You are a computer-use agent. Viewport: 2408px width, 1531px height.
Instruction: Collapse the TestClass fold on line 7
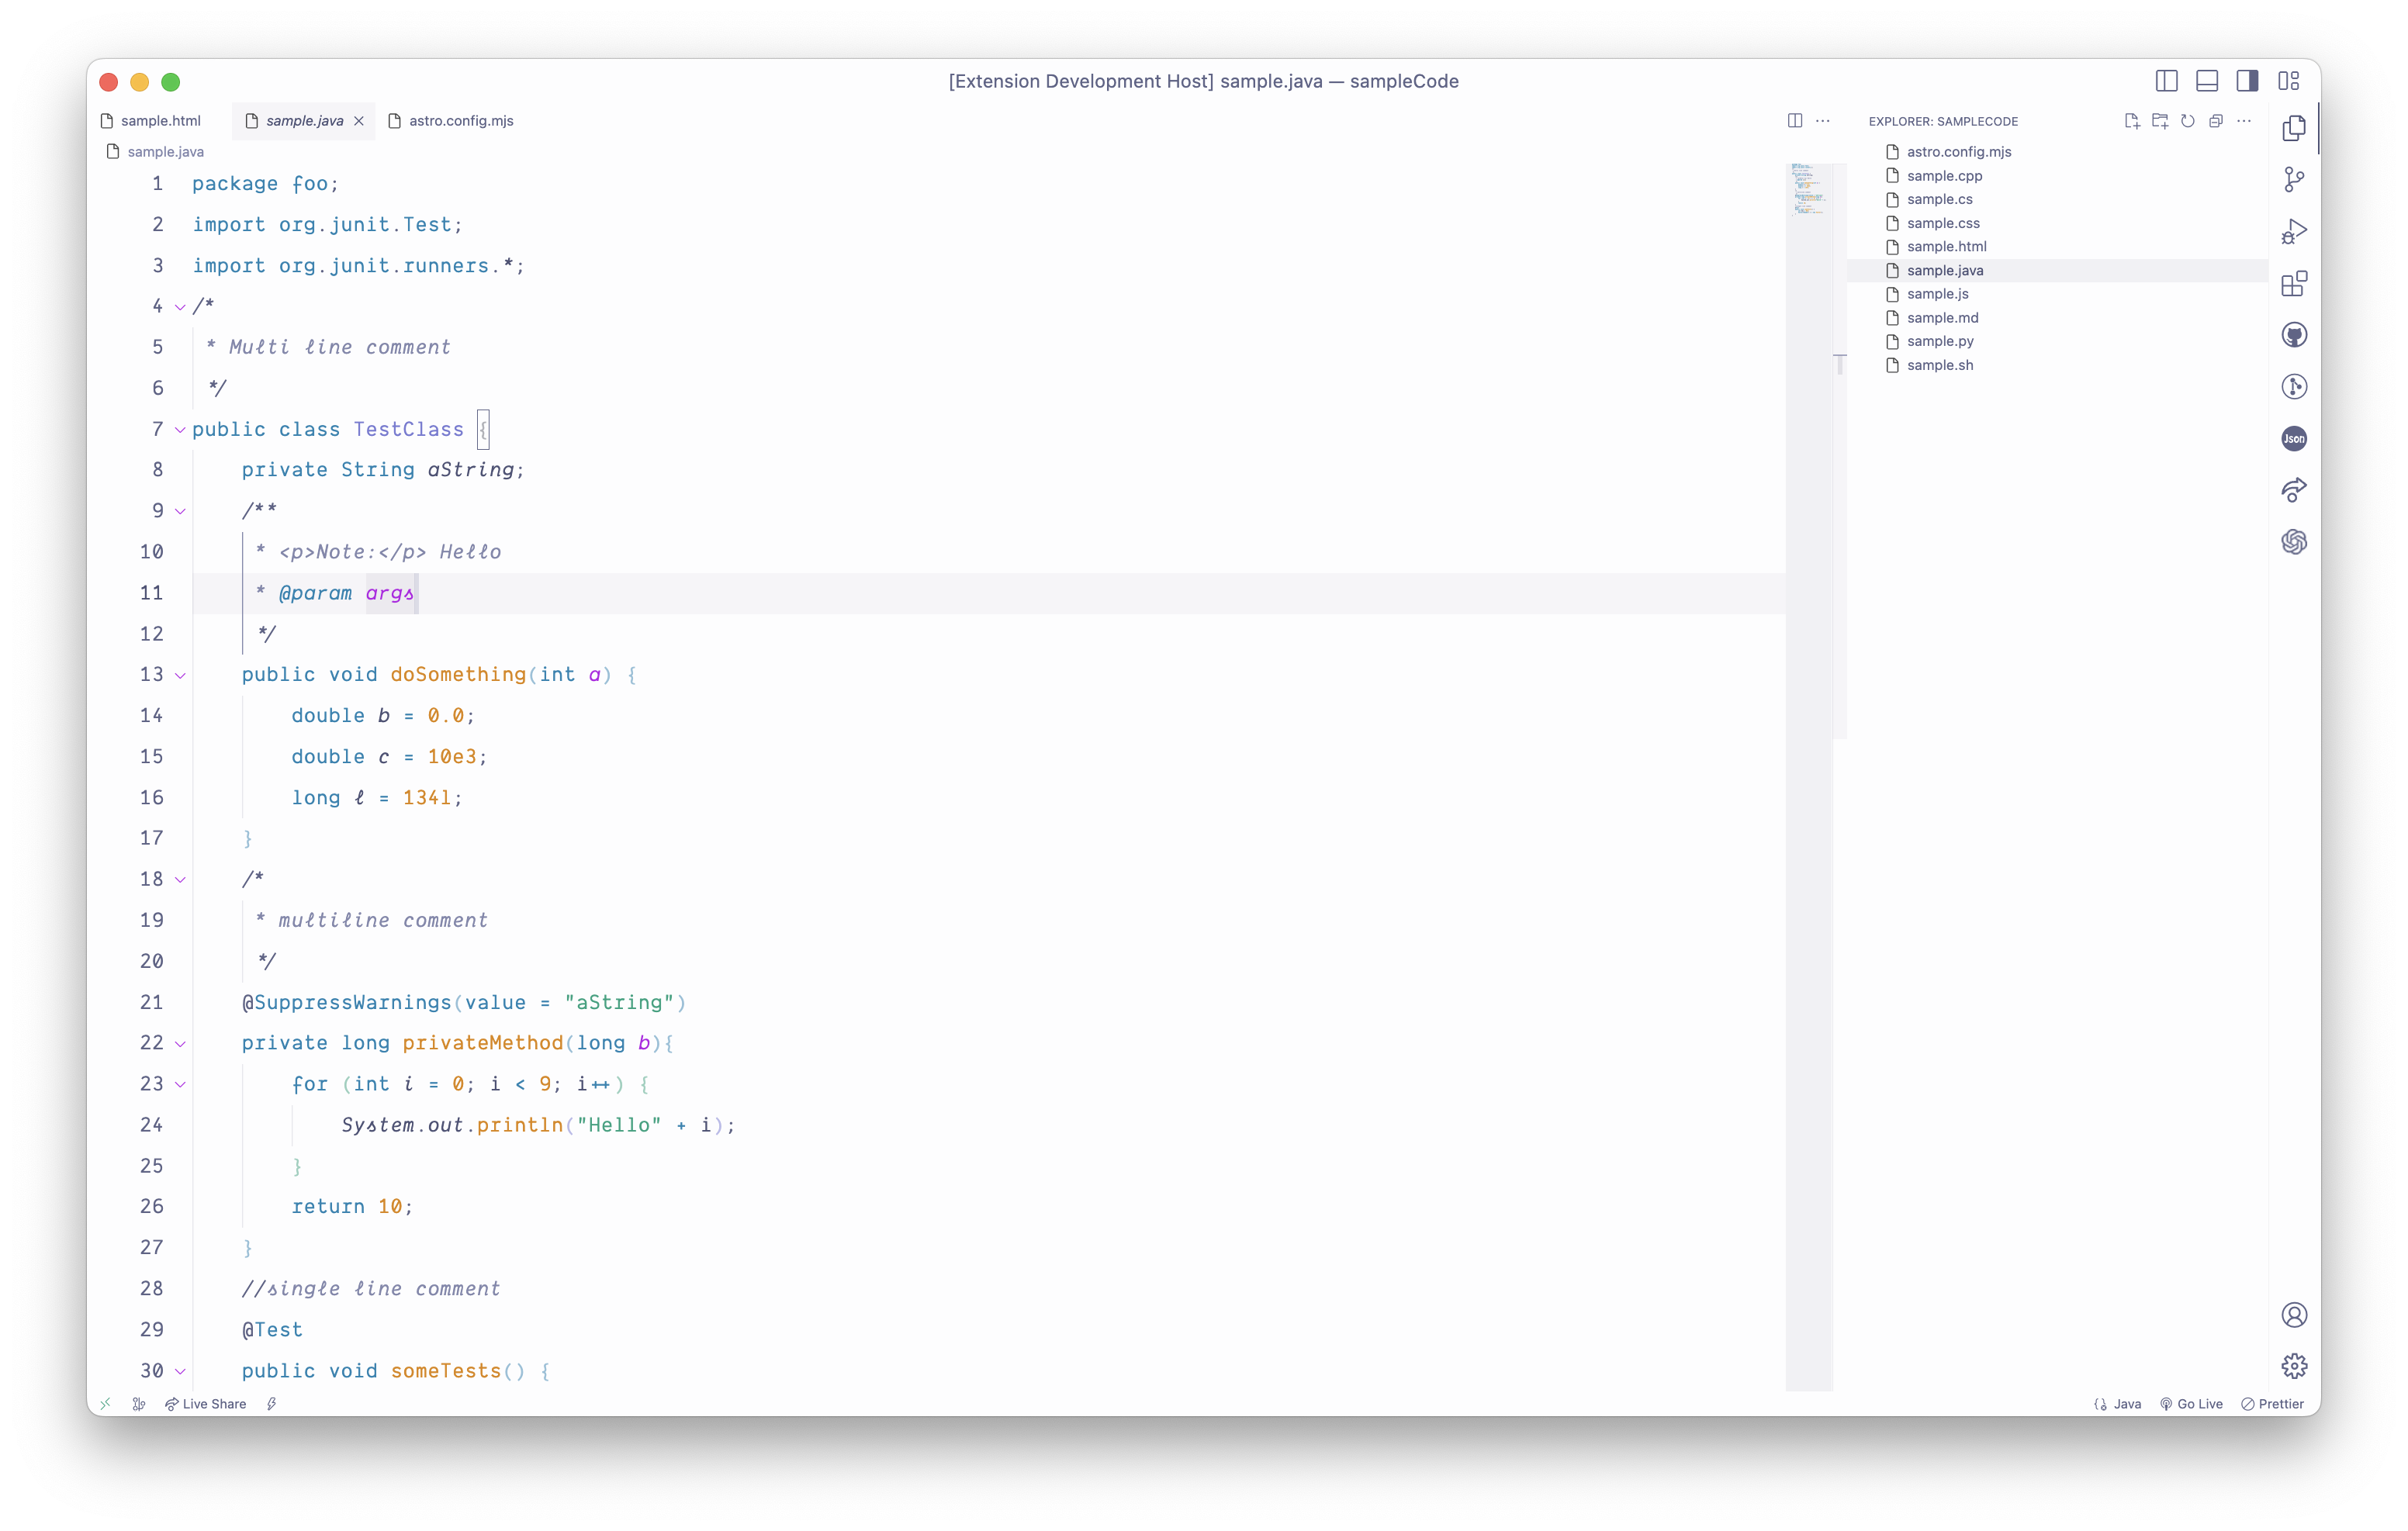(x=180, y=430)
